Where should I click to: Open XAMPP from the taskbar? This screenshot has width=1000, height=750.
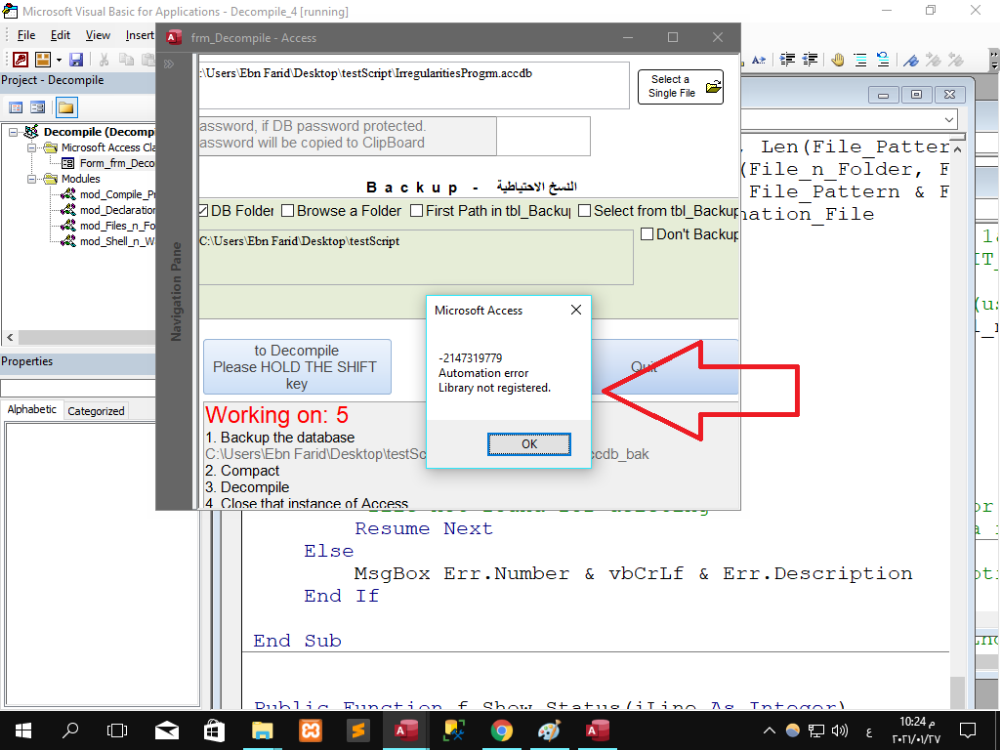point(311,730)
